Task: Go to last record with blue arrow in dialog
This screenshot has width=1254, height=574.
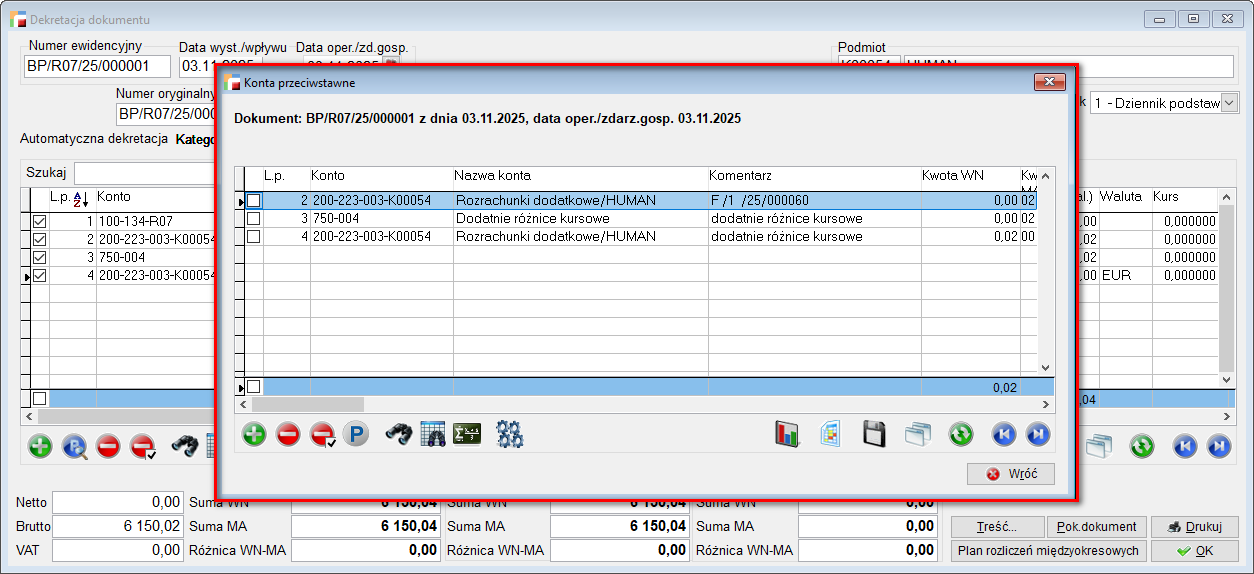Action: pyautogui.click(x=1038, y=434)
